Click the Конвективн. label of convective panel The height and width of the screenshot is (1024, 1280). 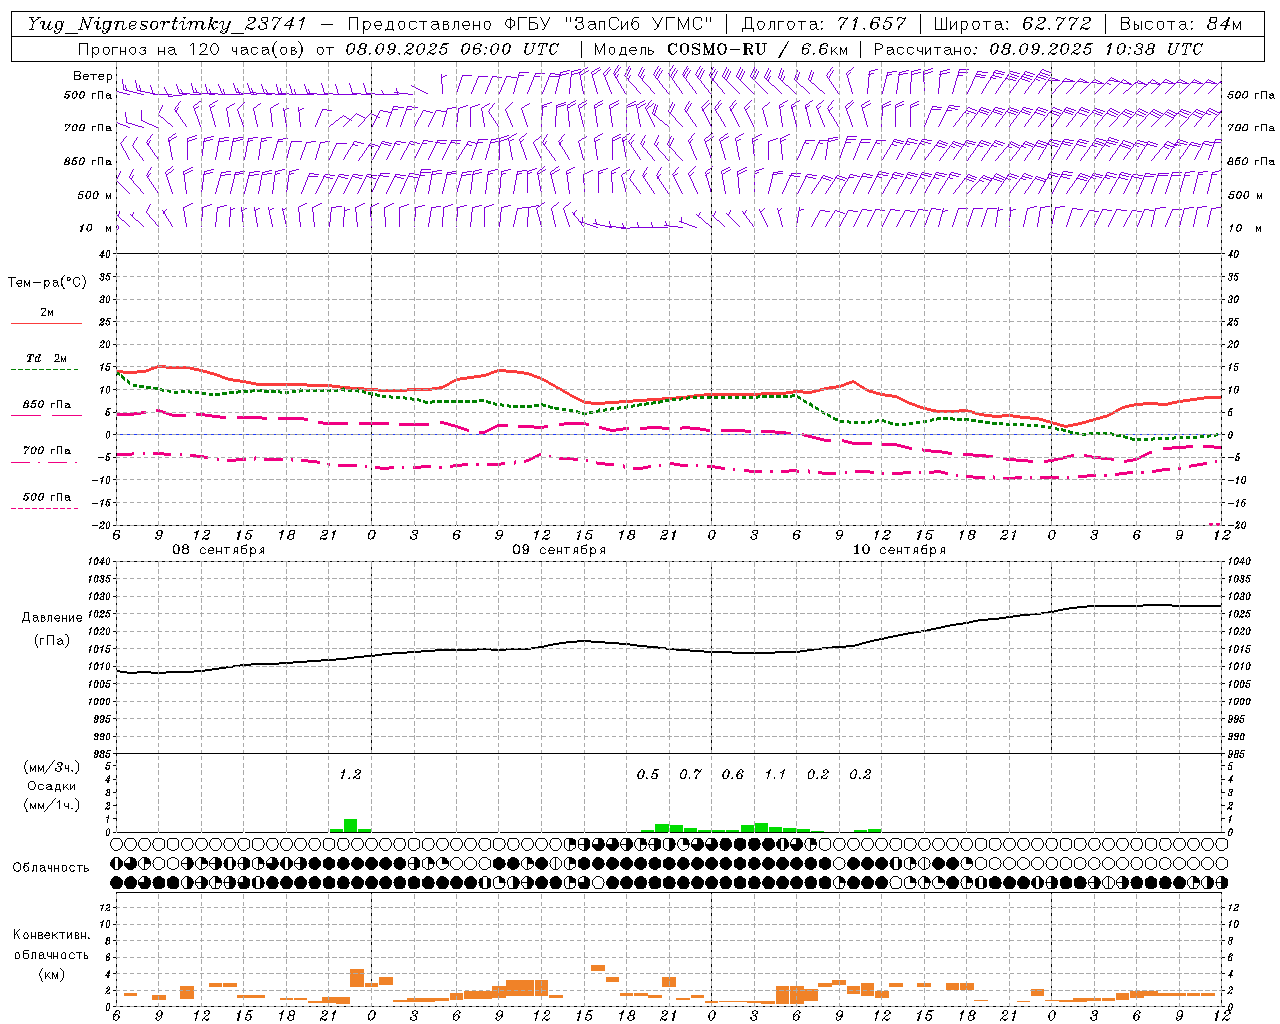click(51, 935)
